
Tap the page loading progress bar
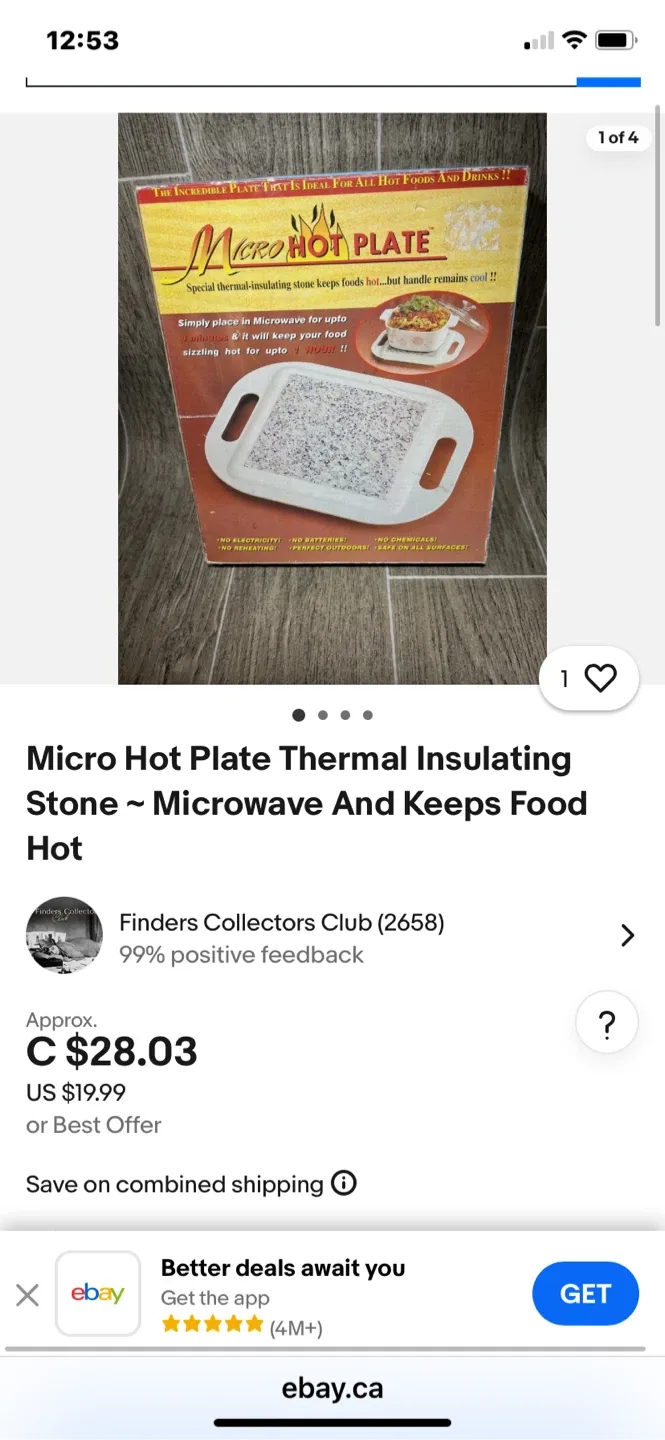pyautogui.click(x=332, y=77)
